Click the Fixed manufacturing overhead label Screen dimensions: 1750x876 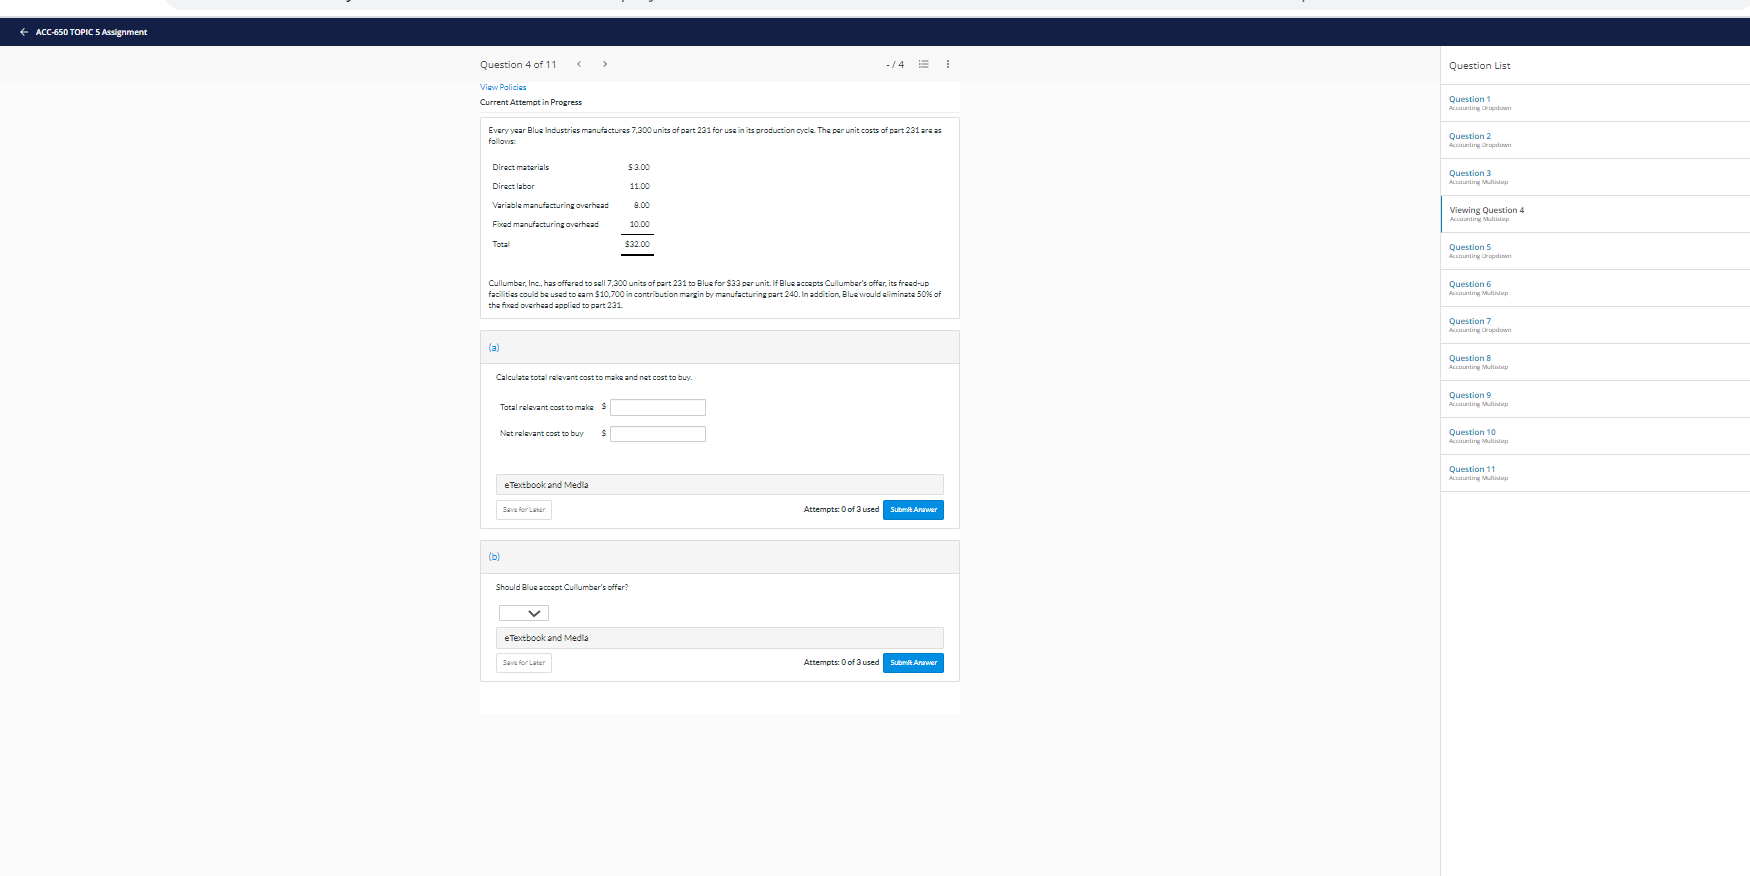pyautogui.click(x=545, y=224)
